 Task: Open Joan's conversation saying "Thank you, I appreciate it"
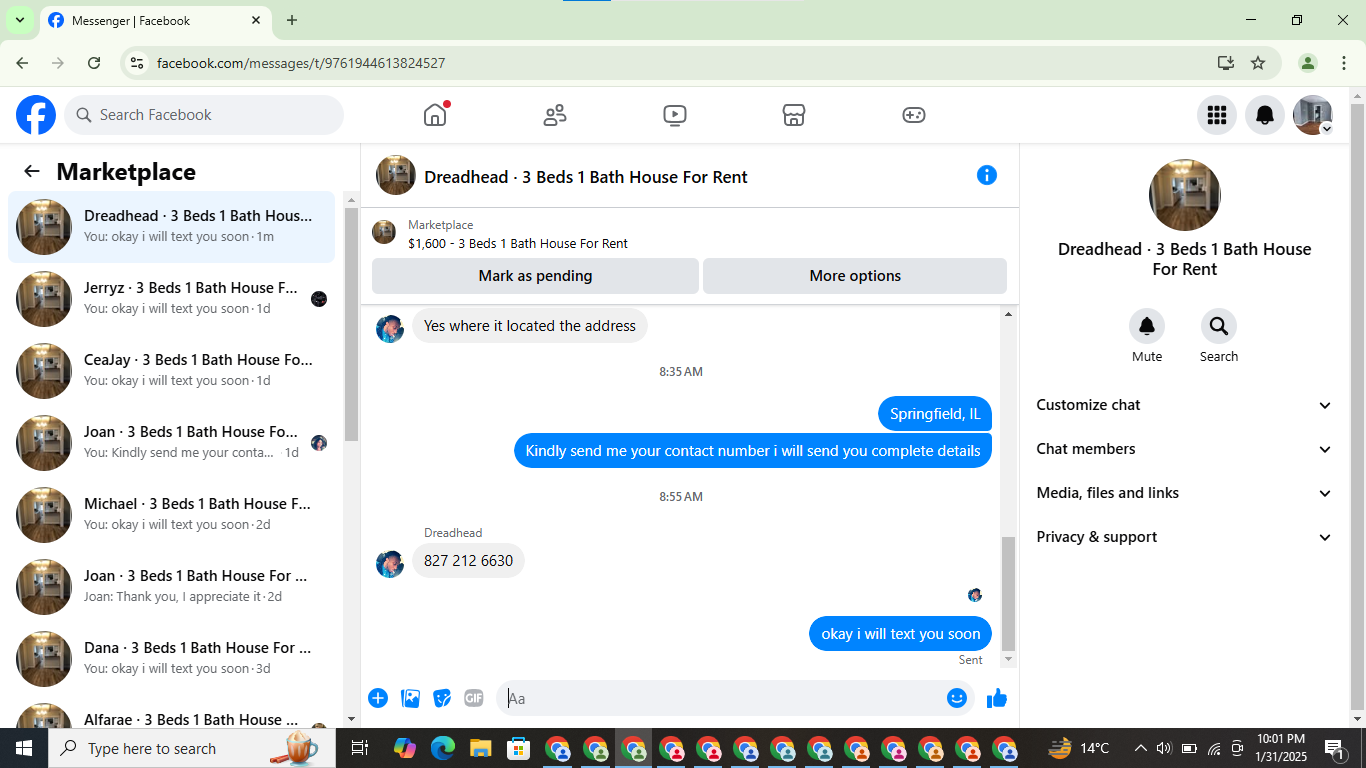pos(171,587)
